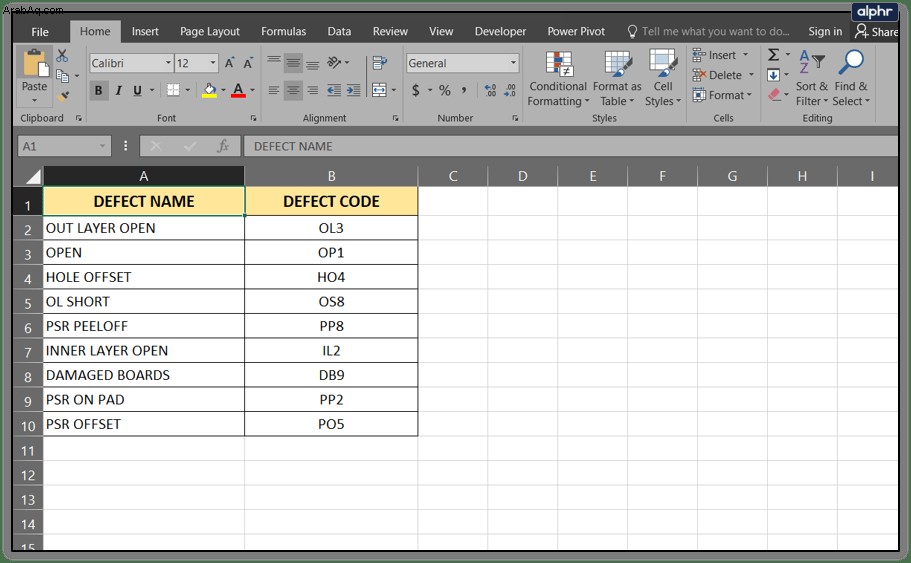Select column B header
The height and width of the screenshot is (563, 911).
tap(331, 176)
